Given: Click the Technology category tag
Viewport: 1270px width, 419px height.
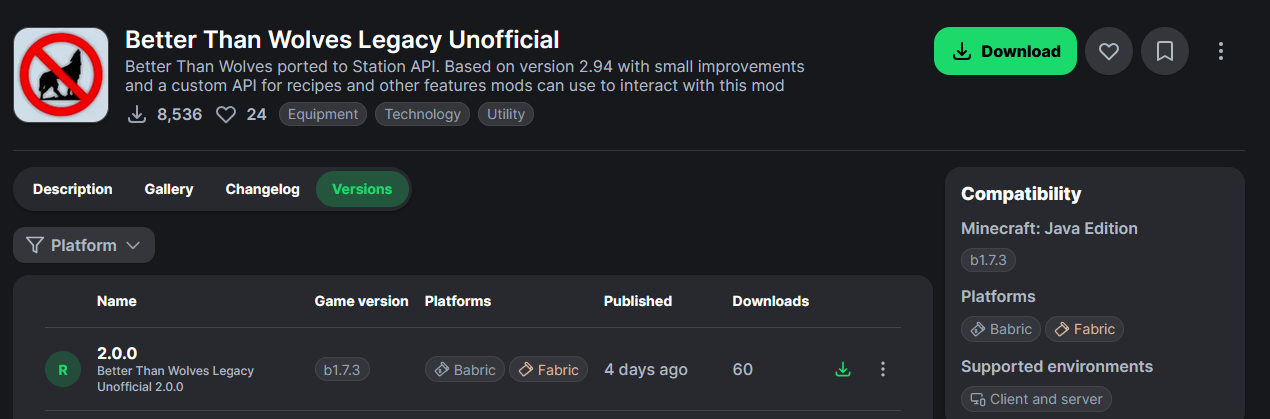Looking at the screenshot, I should tap(422, 114).
